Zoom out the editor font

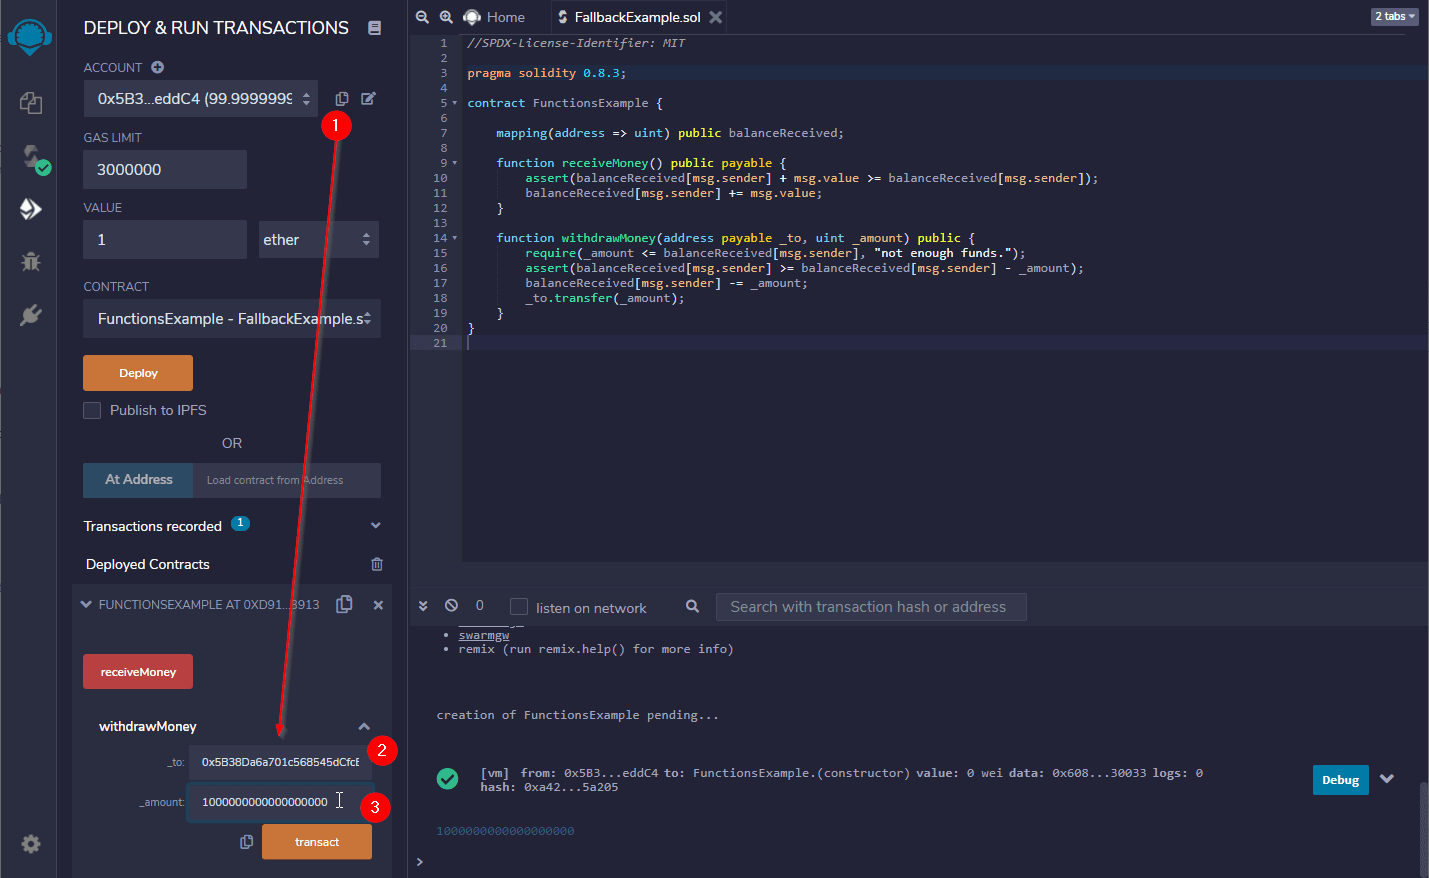[422, 17]
